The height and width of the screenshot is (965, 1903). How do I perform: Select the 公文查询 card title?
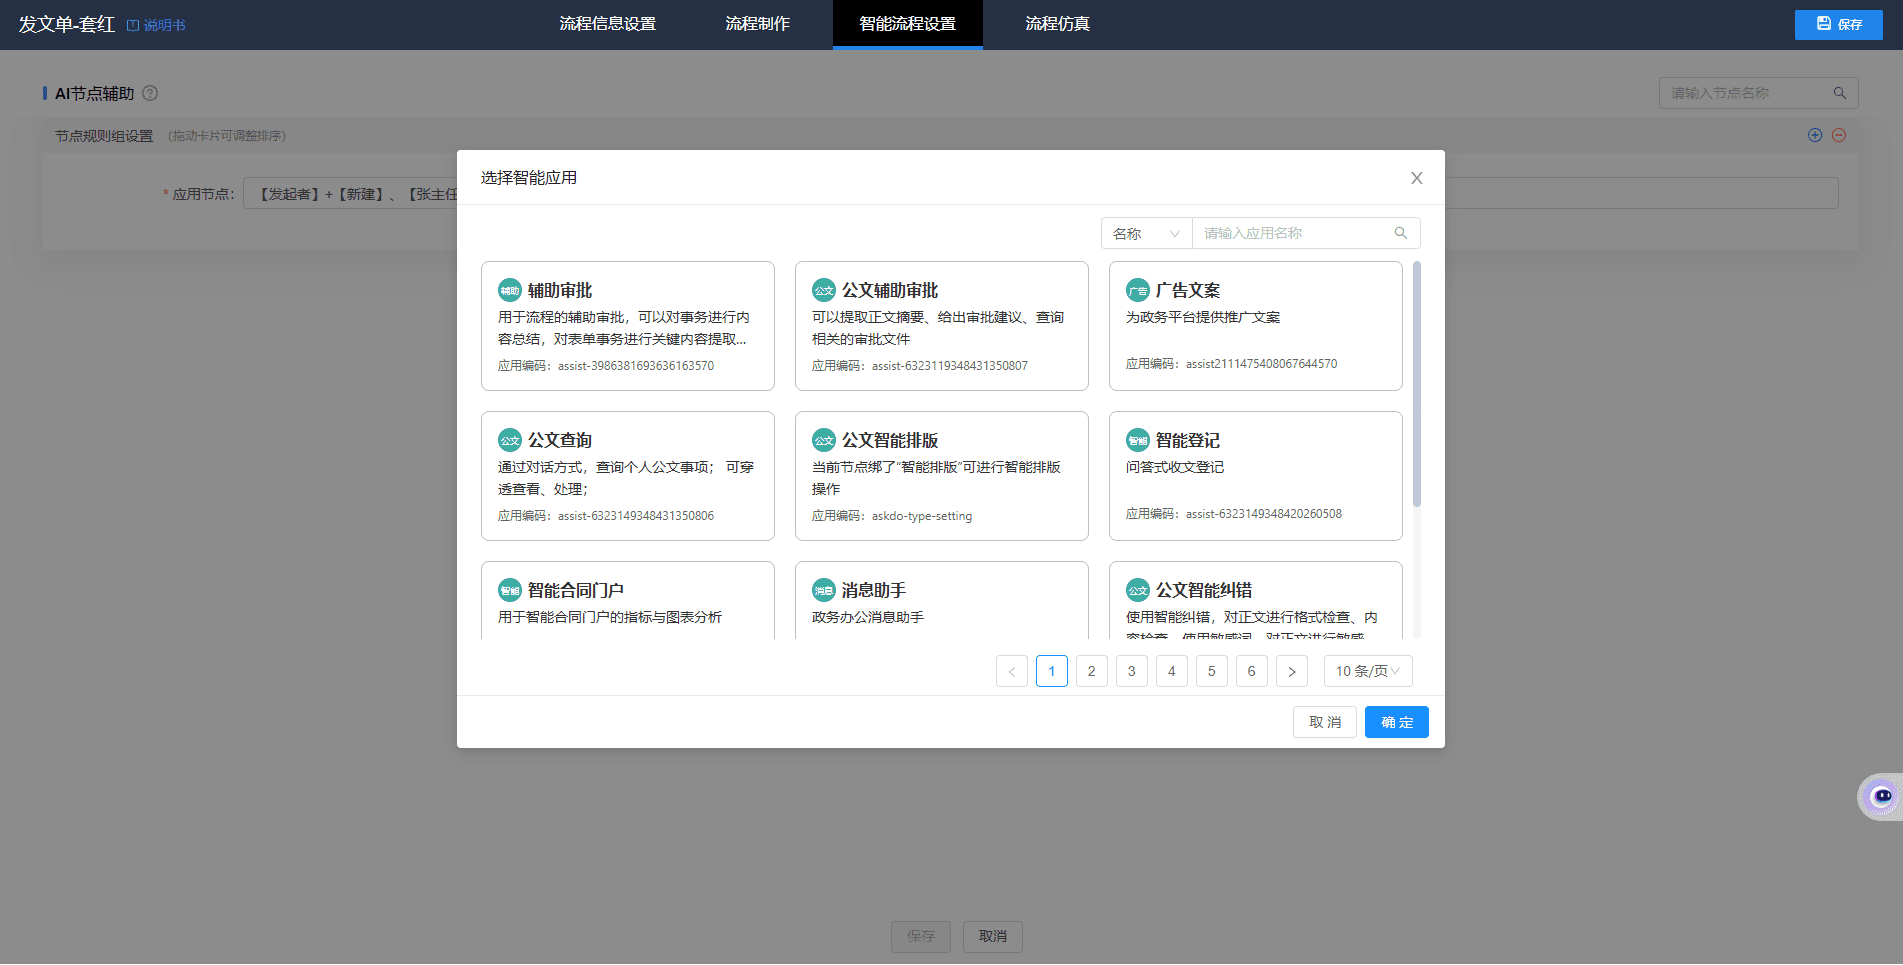560,440
